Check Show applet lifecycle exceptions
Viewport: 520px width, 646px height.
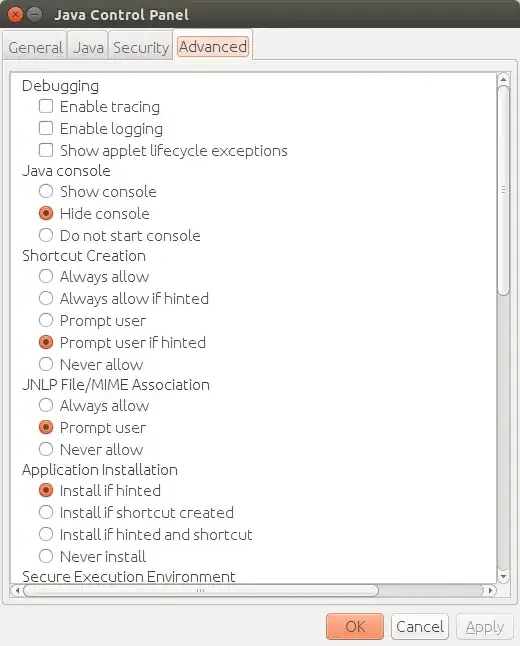coord(46,150)
